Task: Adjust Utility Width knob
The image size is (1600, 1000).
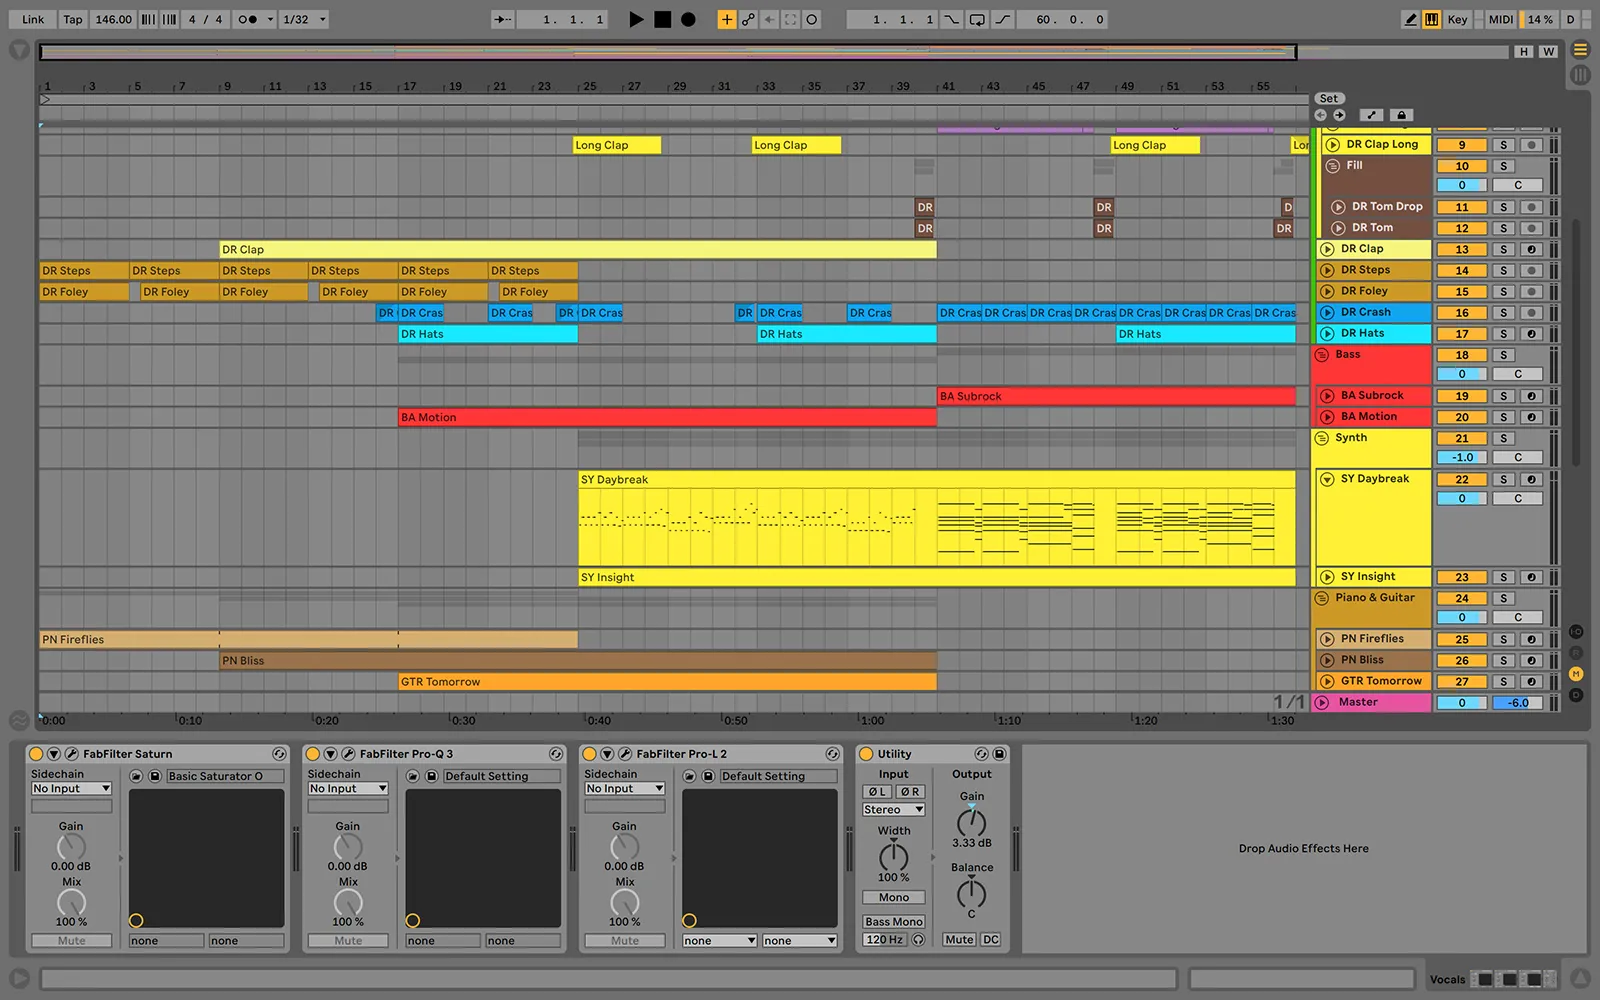Action: pyautogui.click(x=893, y=856)
